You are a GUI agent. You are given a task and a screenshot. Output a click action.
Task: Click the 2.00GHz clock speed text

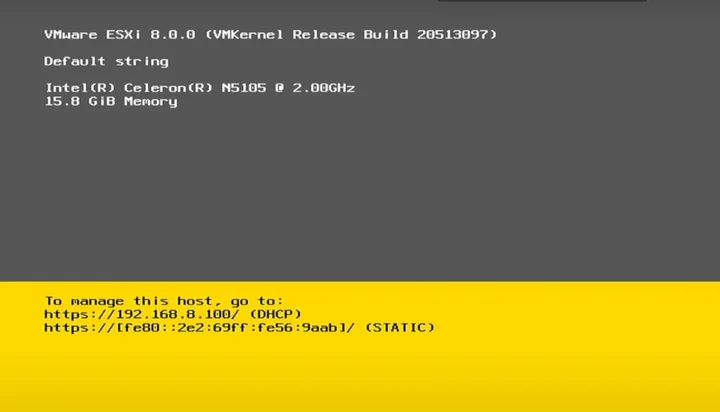point(324,88)
